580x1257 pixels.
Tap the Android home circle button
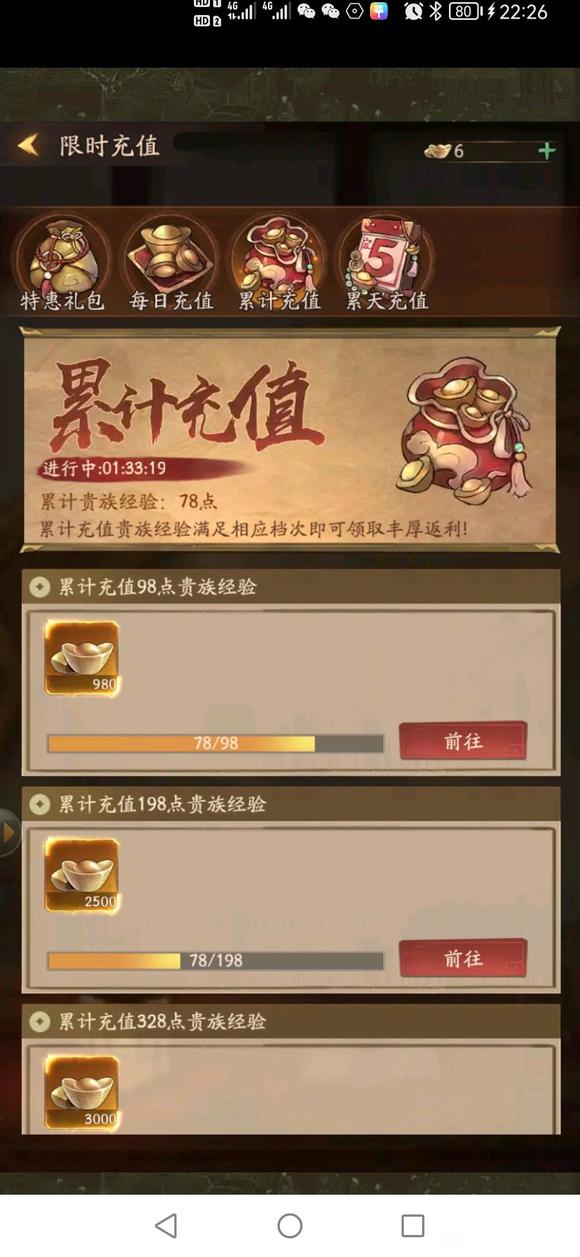[x=290, y=1225]
